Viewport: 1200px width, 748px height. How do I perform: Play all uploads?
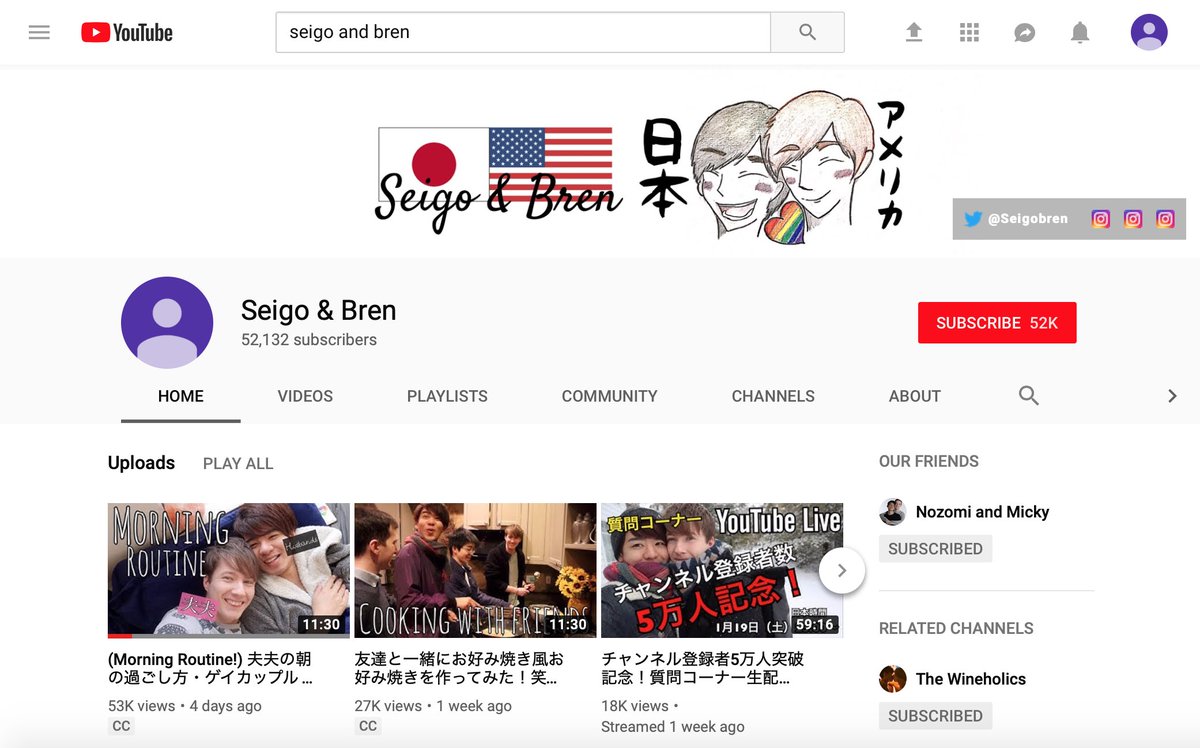tap(238, 464)
